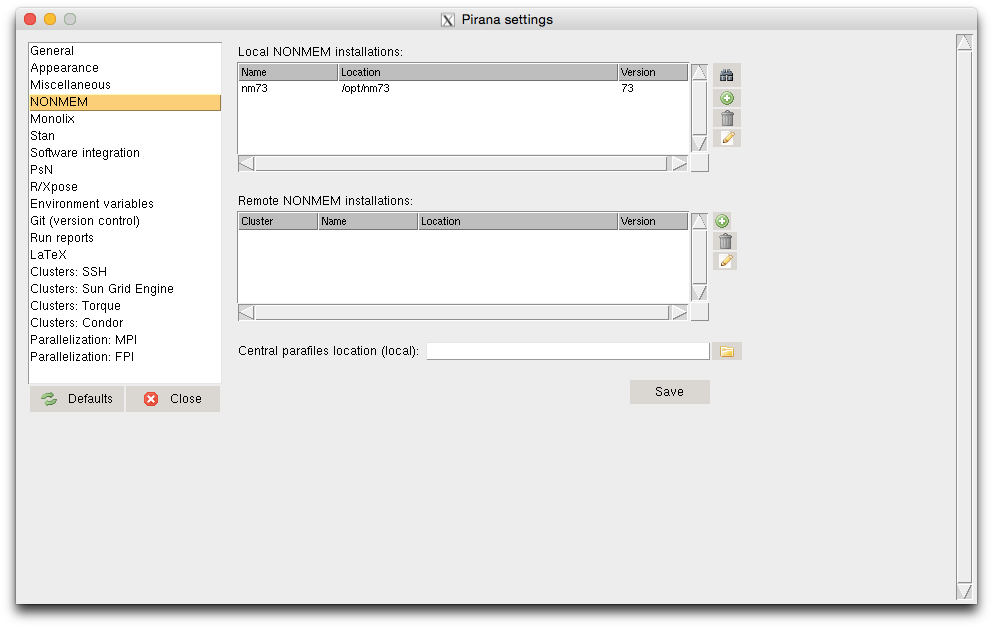Close the settings with Close button

tap(173, 399)
